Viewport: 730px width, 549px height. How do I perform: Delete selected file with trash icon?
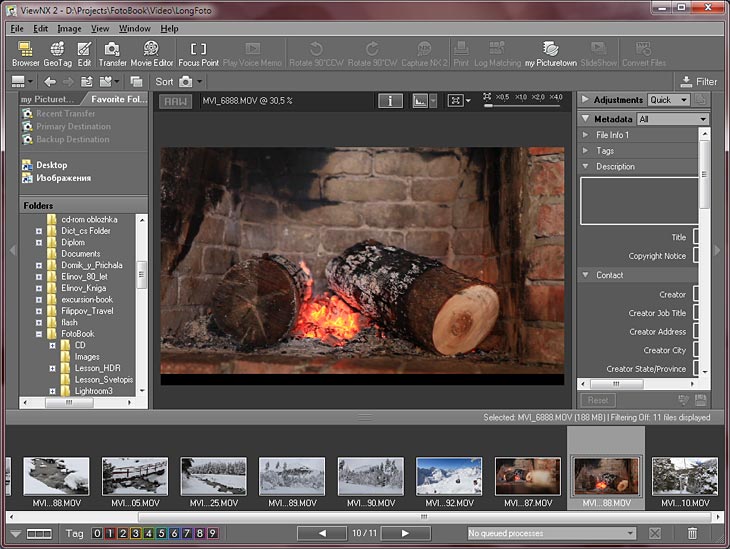tap(692, 533)
